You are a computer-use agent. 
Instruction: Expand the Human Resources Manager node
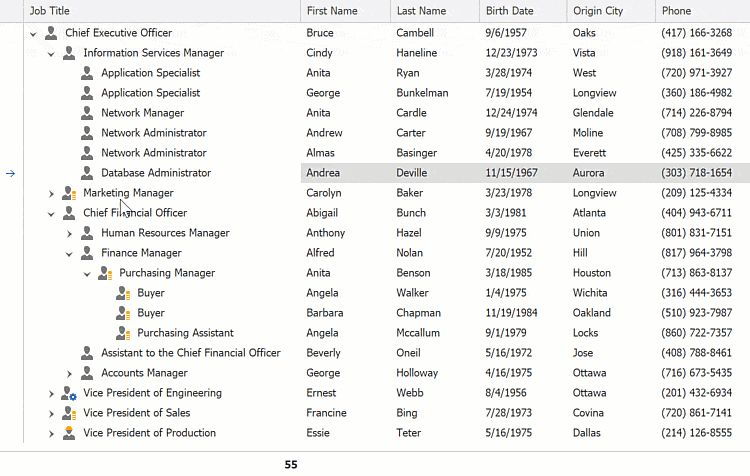(70, 233)
